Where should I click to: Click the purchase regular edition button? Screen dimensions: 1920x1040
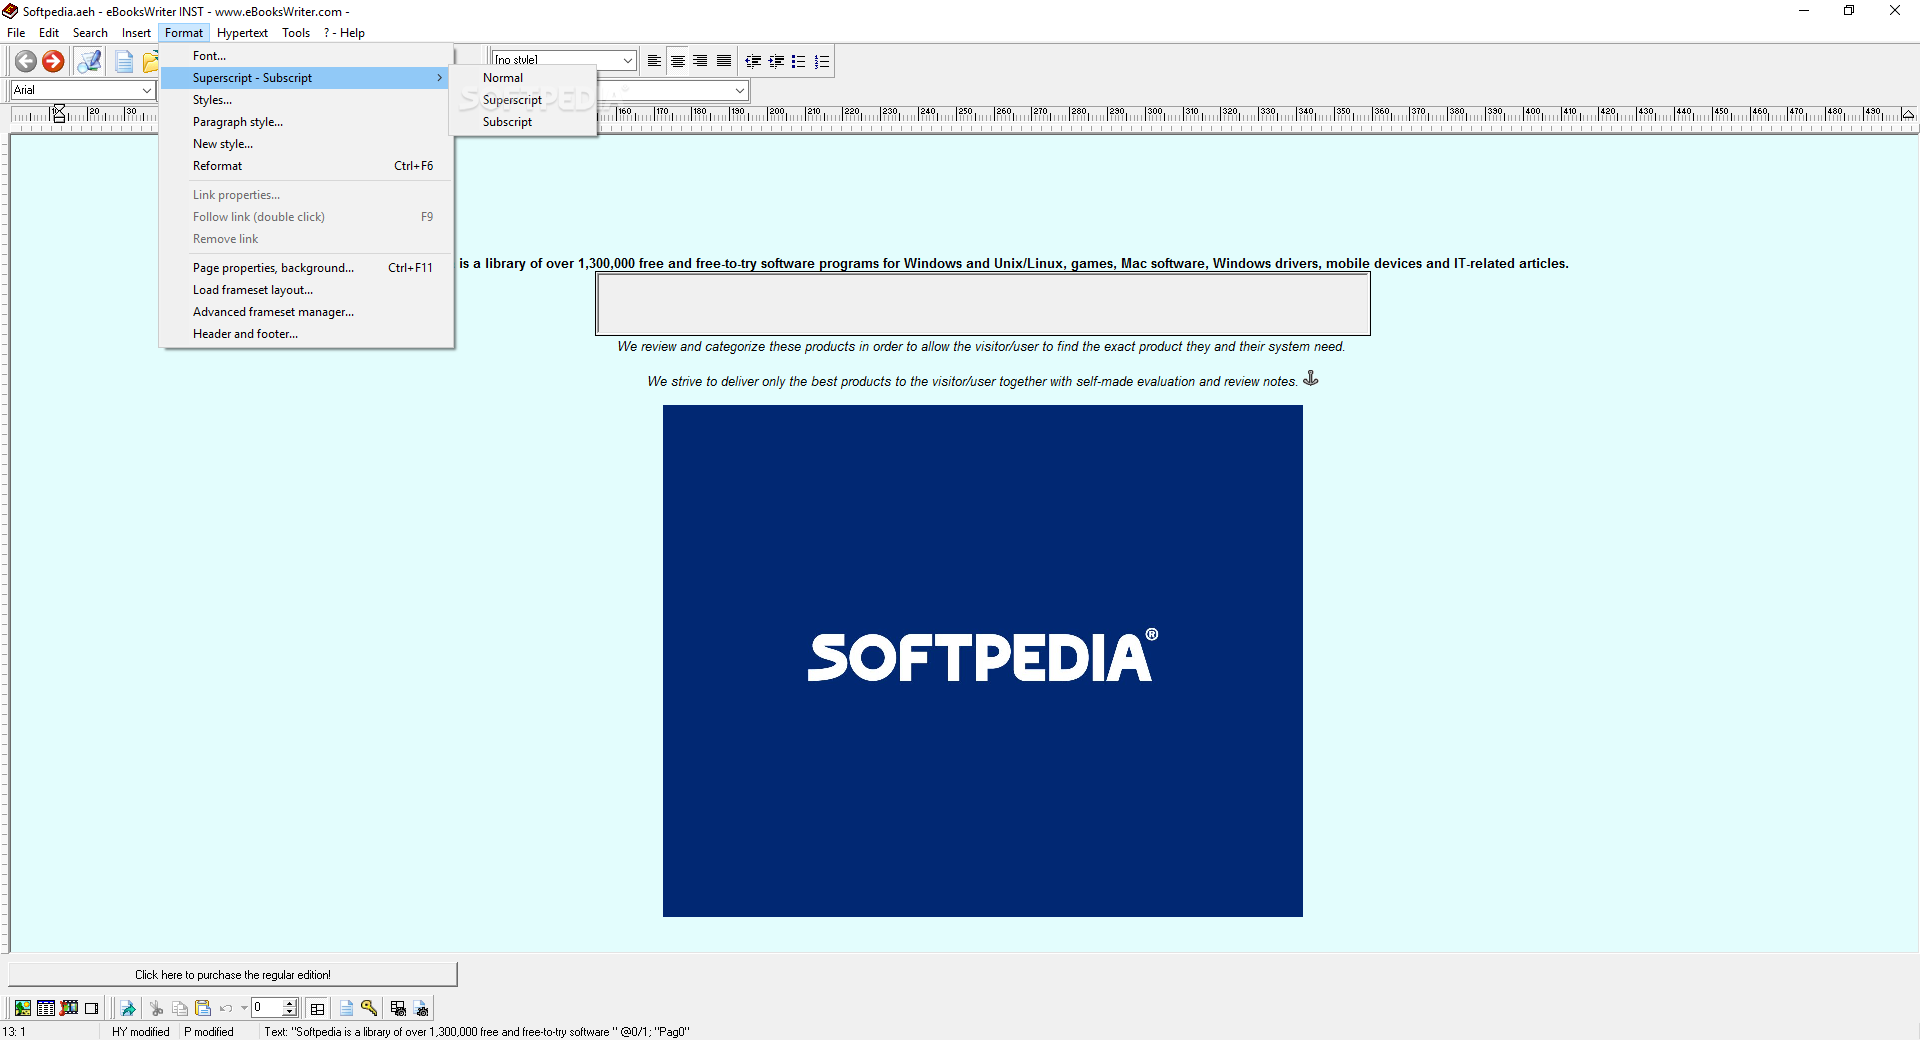coord(233,974)
